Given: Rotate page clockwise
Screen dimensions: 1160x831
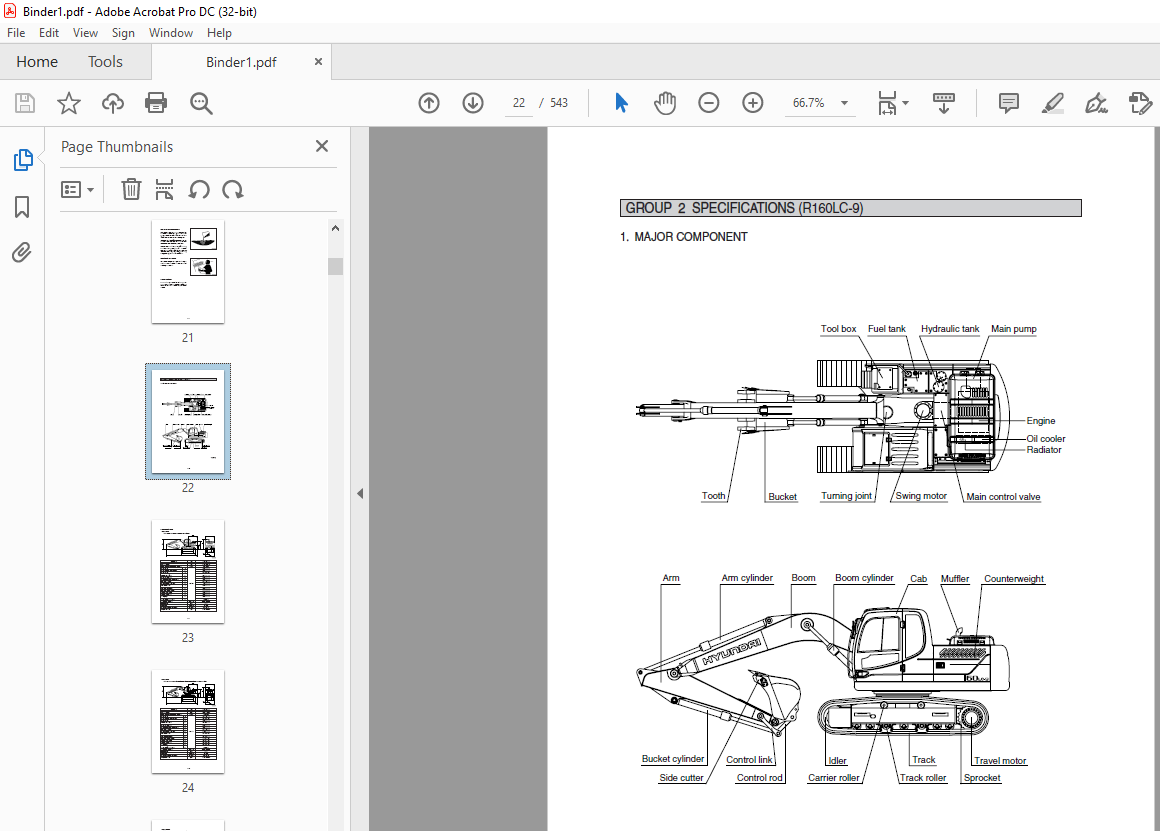Looking at the screenshot, I should tap(233, 190).
